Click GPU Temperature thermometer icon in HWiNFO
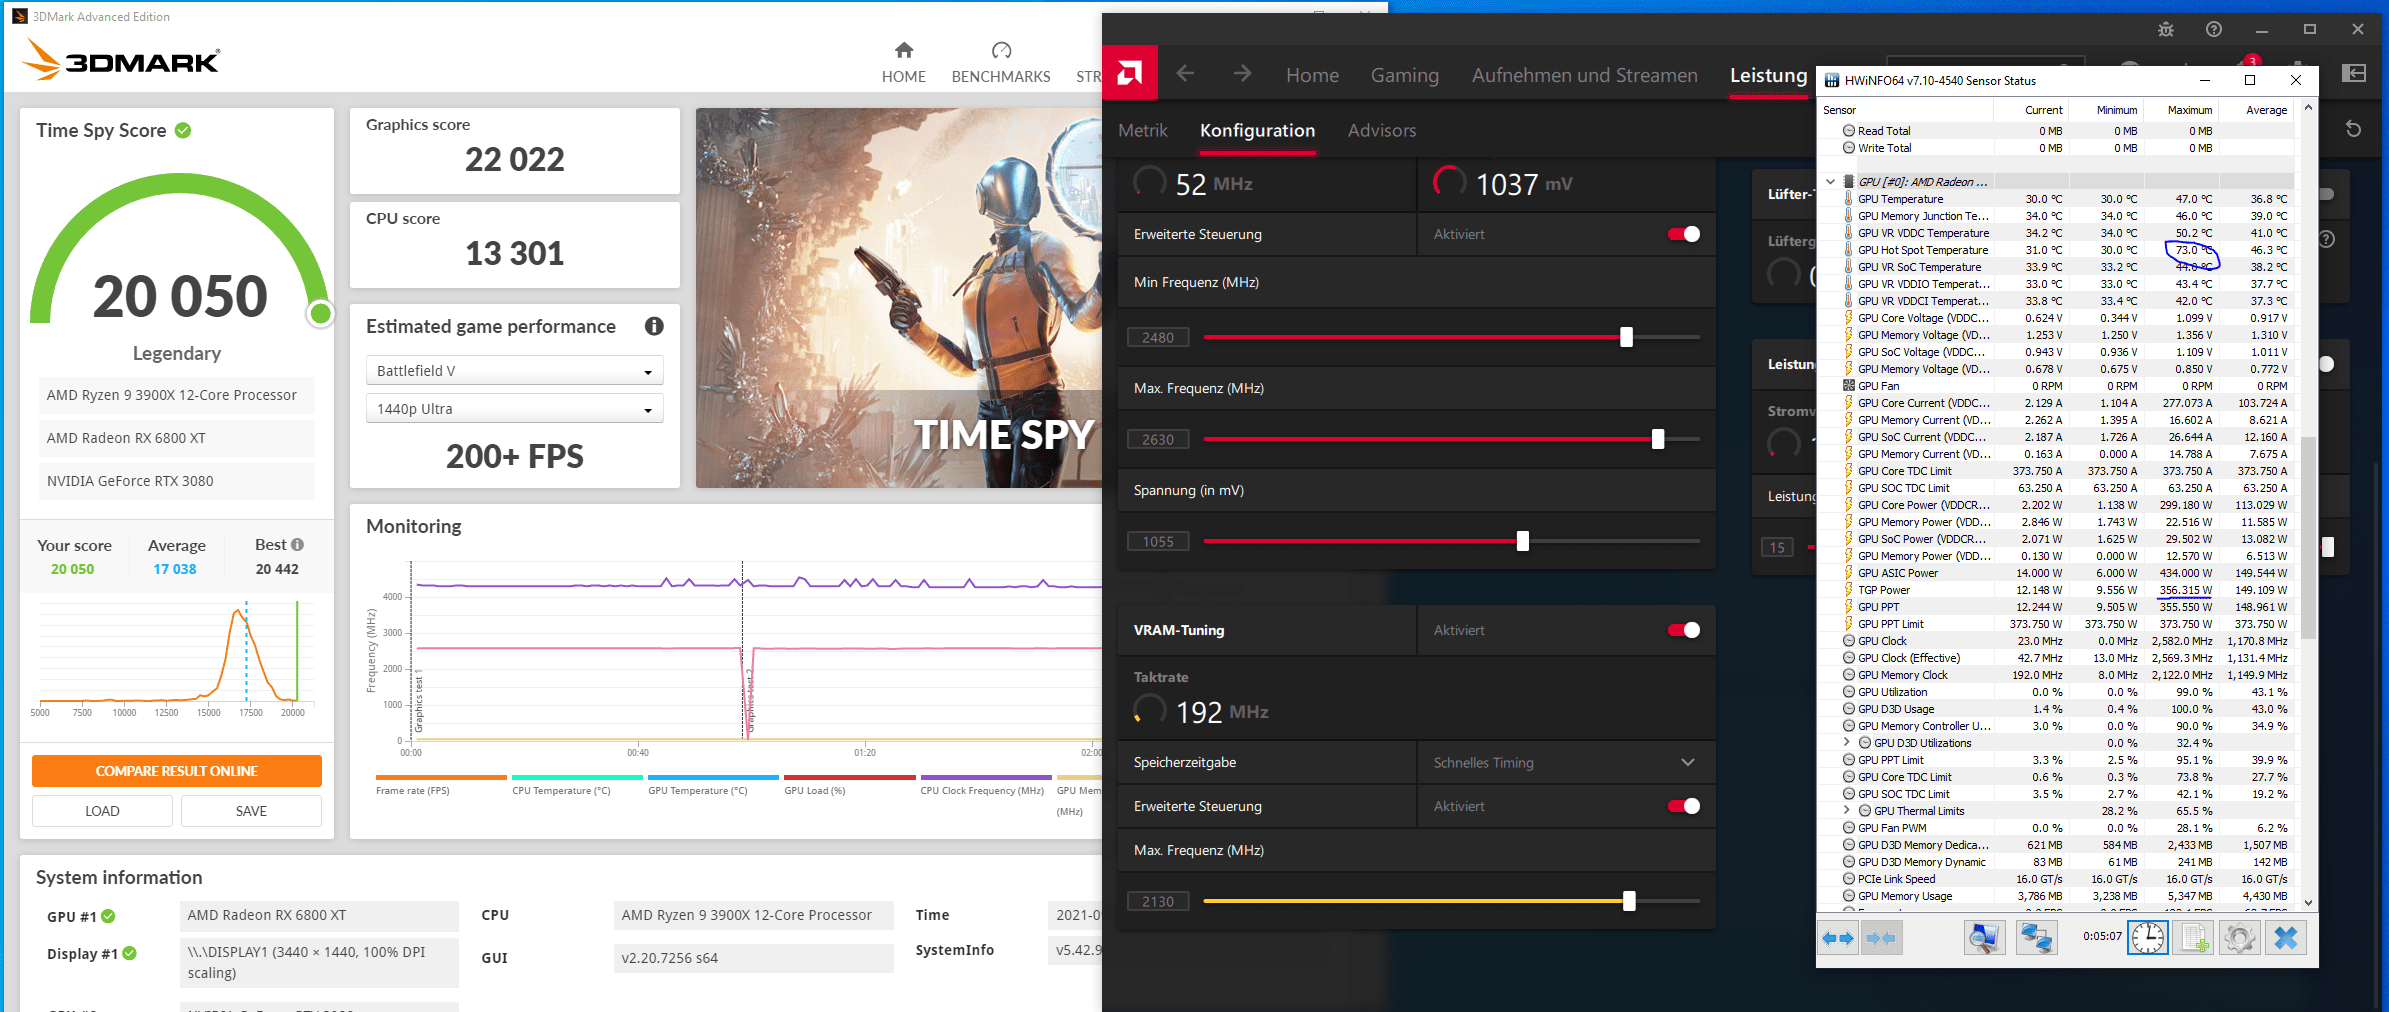The height and width of the screenshot is (1012, 2389). (1849, 199)
